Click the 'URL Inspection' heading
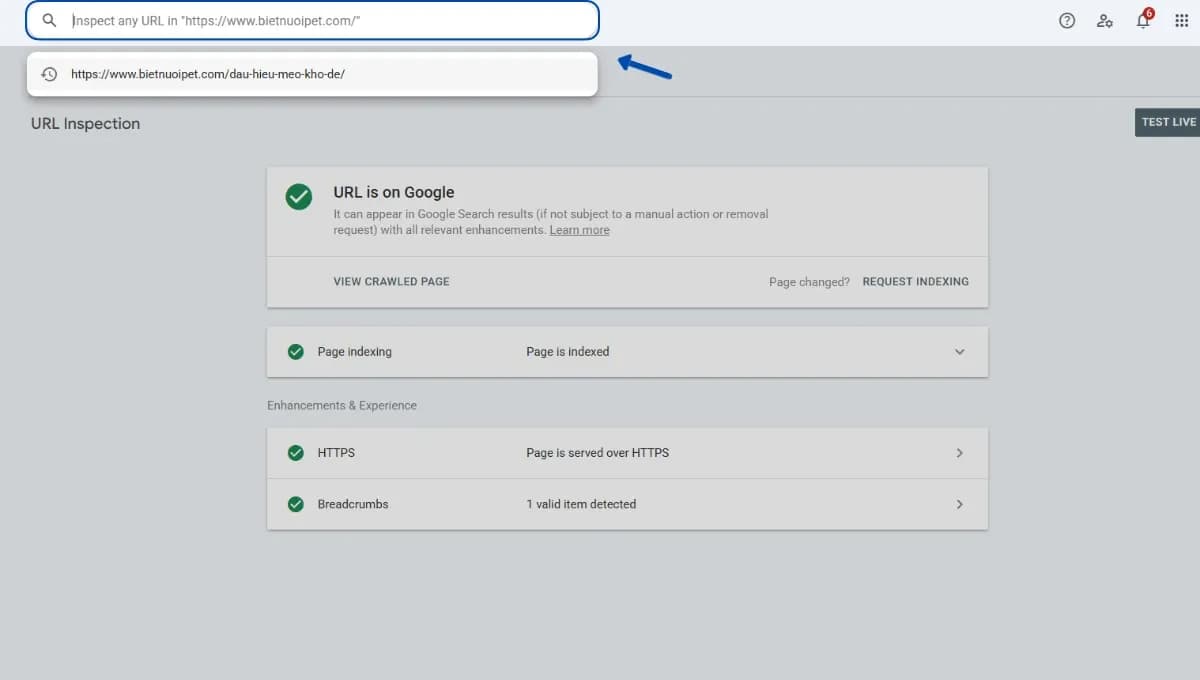1200x680 pixels. [x=85, y=124]
